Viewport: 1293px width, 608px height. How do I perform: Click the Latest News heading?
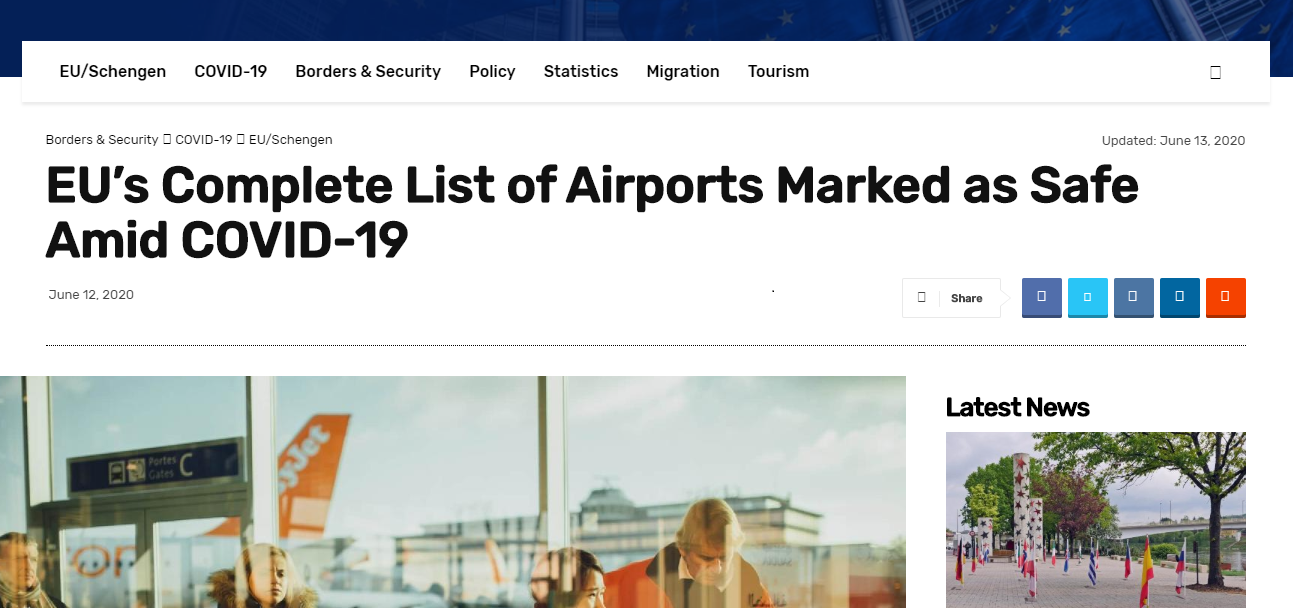1017,407
